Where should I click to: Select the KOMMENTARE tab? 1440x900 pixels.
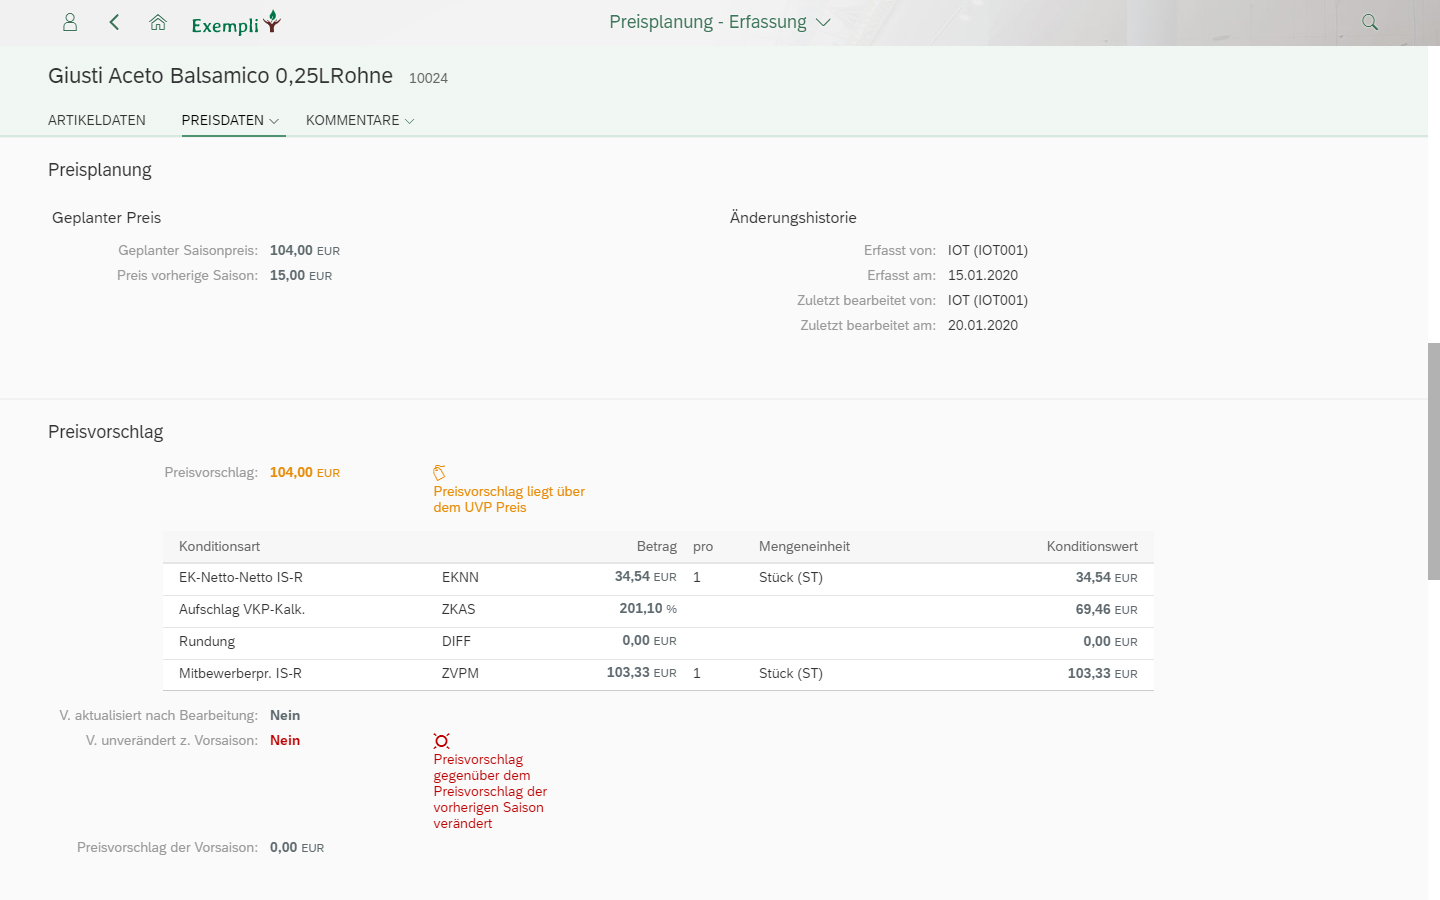point(352,120)
